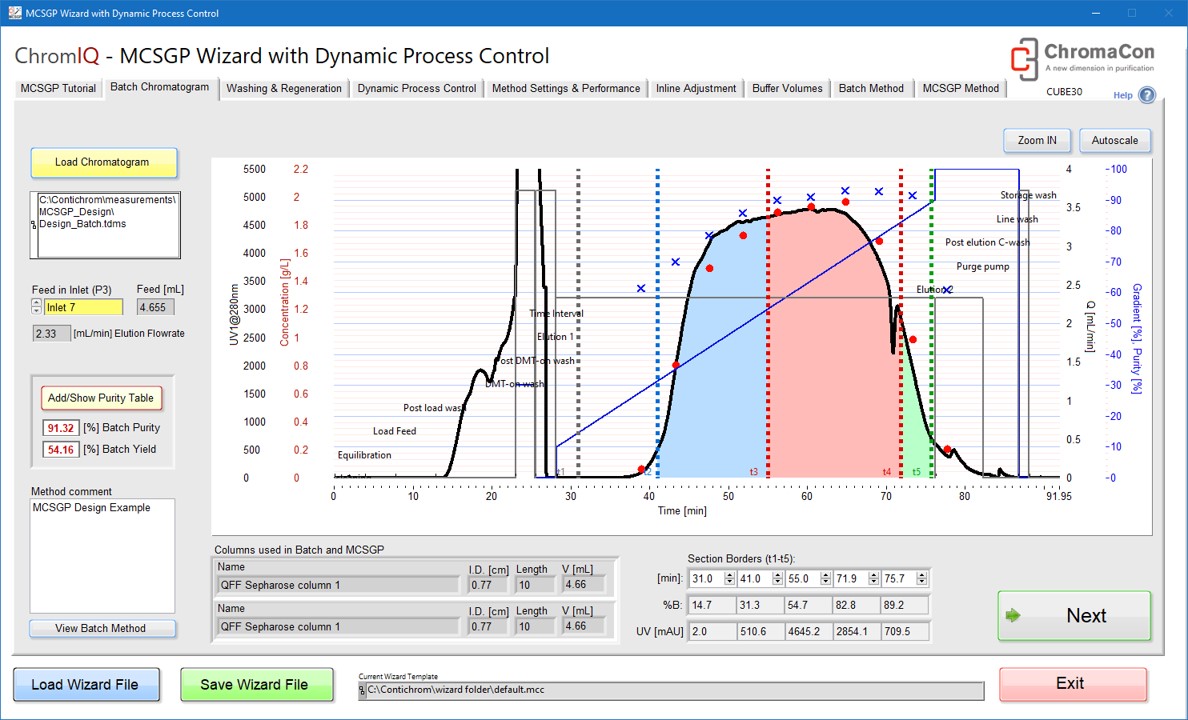This screenshot has width=1188, height=720.
Task: Click the application icon in title bar
Action: pyautogui.click(x=13, y=13)
